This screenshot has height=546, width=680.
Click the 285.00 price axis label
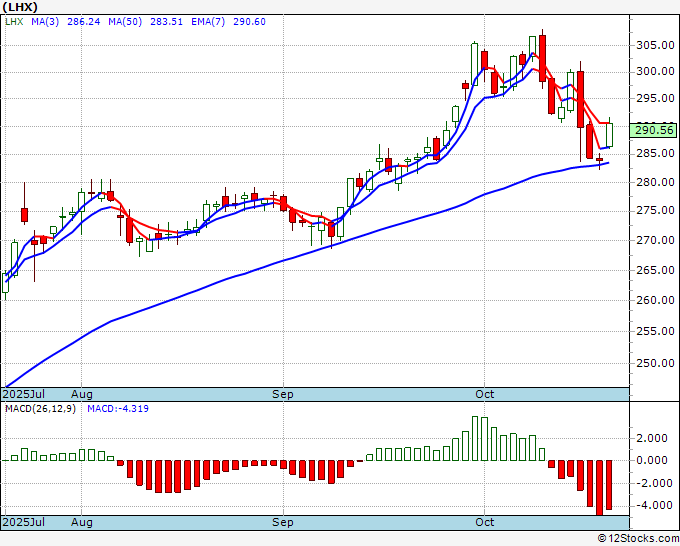coord(655,154)
